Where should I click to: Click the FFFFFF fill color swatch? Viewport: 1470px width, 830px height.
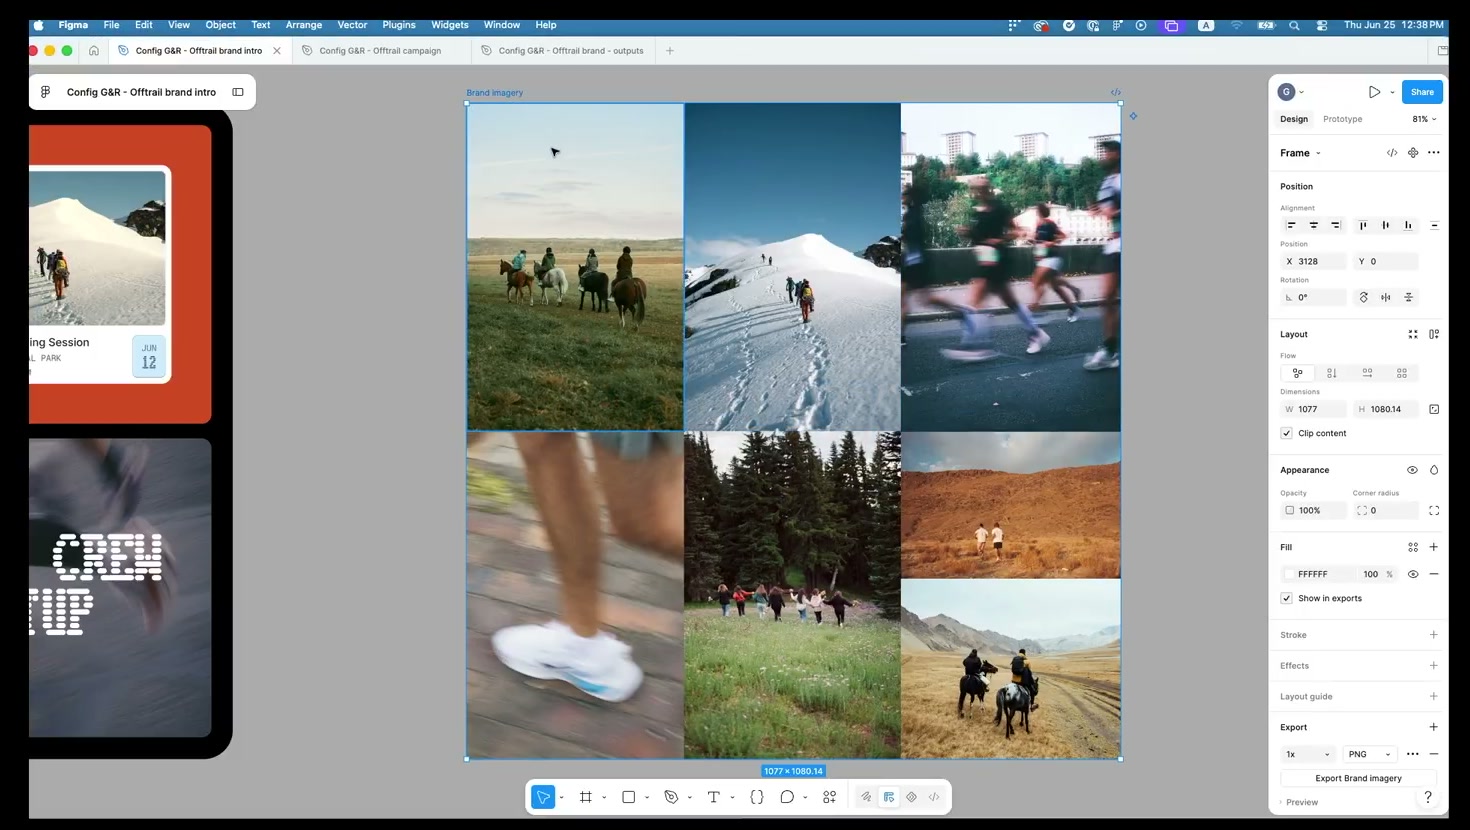coord(1290,574)
